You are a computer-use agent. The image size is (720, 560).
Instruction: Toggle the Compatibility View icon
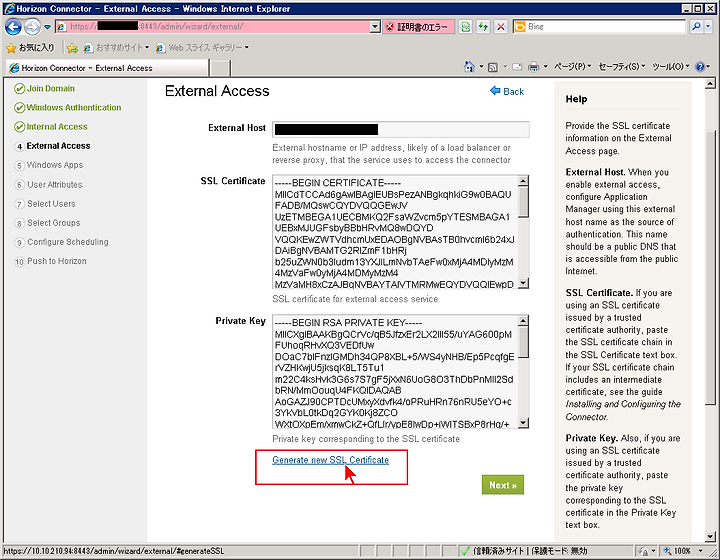[466, 27]
